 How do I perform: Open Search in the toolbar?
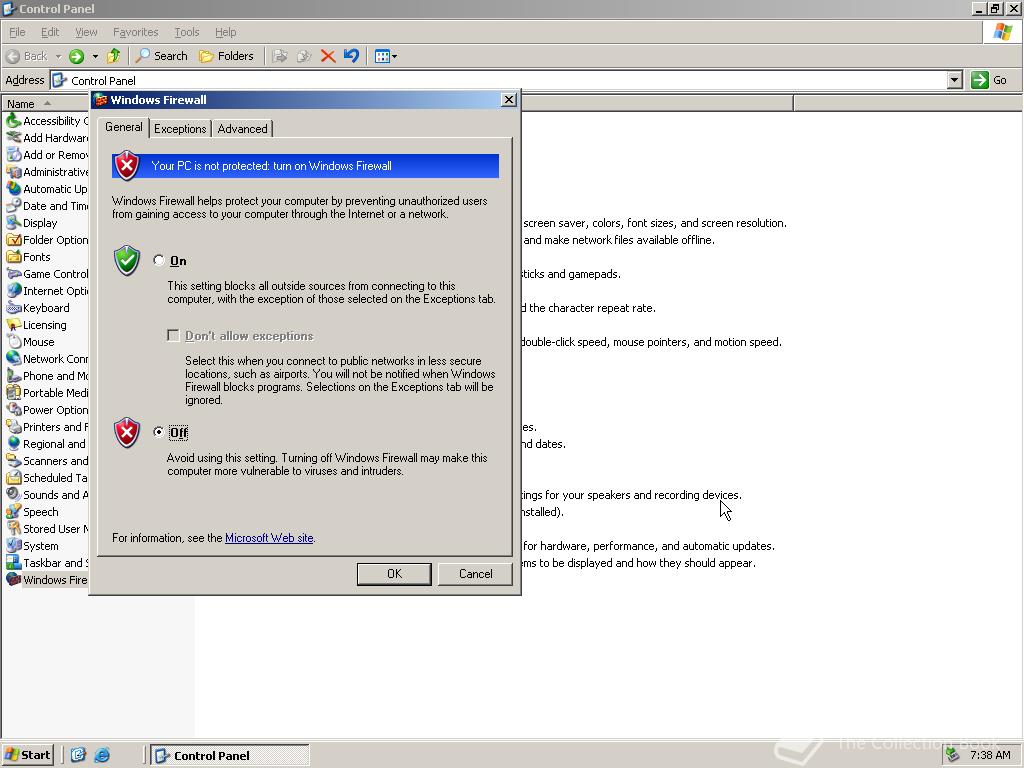pos(161,56)
